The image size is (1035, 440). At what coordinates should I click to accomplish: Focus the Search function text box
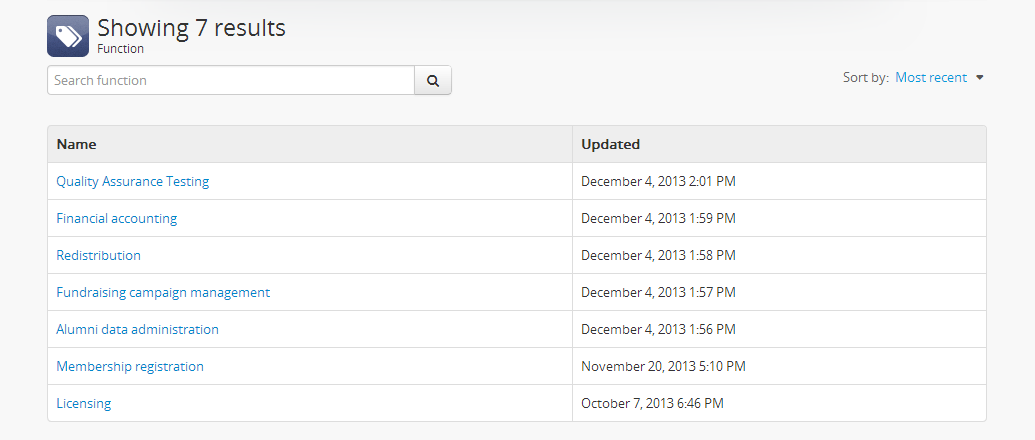(231, 80)
